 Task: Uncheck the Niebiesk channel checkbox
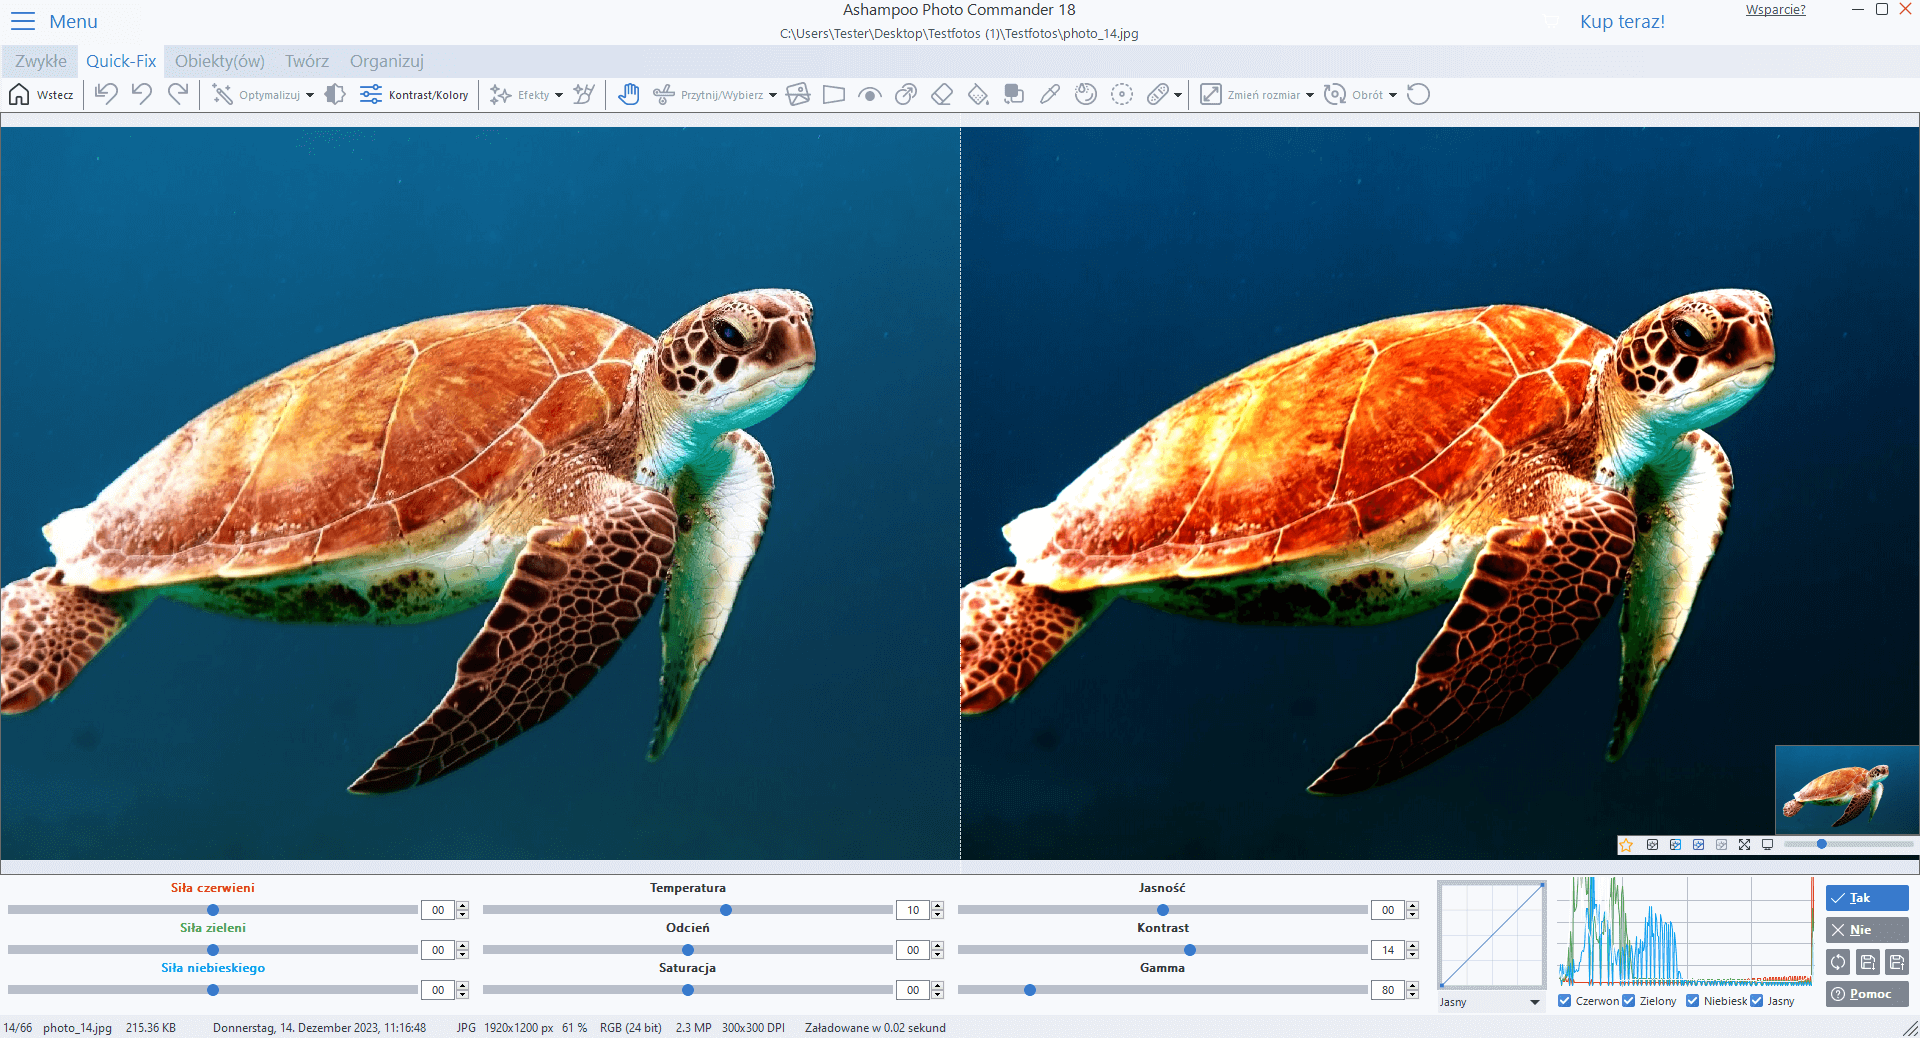point(1693,1000)
